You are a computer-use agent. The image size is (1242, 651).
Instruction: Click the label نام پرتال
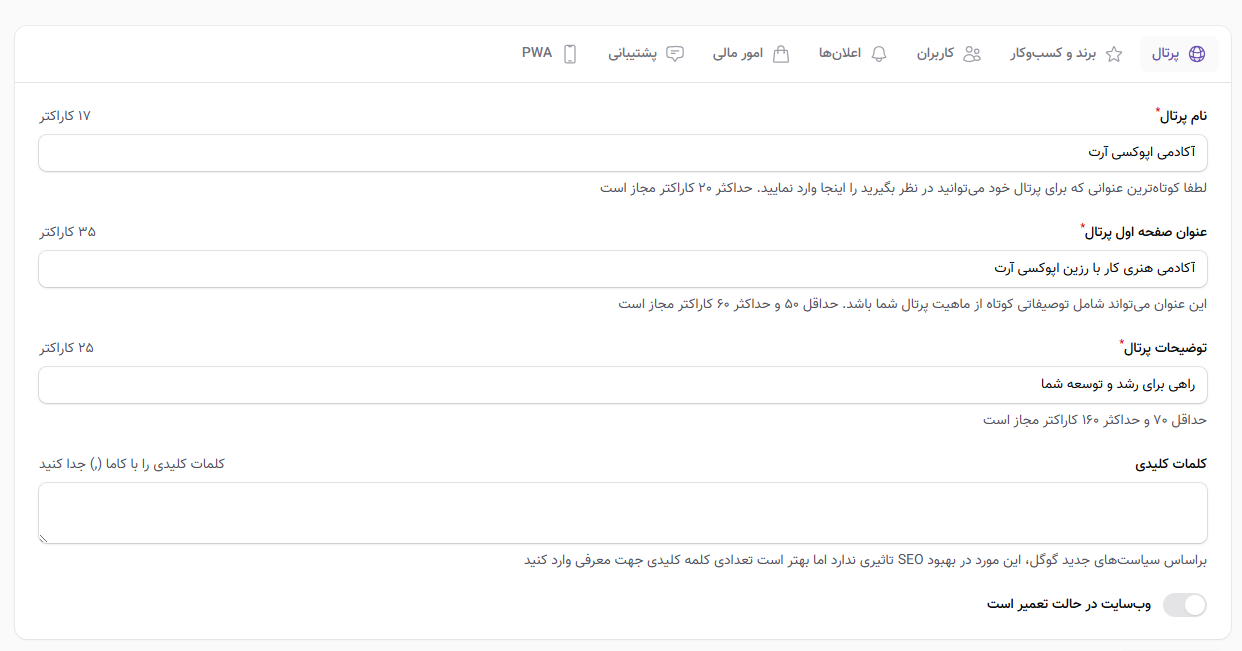click(x=1184, y=116)
